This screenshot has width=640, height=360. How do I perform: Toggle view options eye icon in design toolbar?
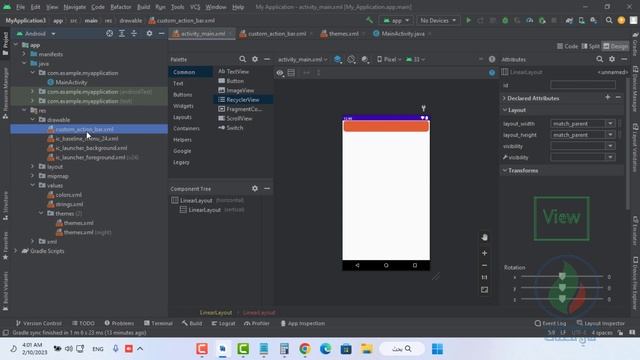point(280,73)
